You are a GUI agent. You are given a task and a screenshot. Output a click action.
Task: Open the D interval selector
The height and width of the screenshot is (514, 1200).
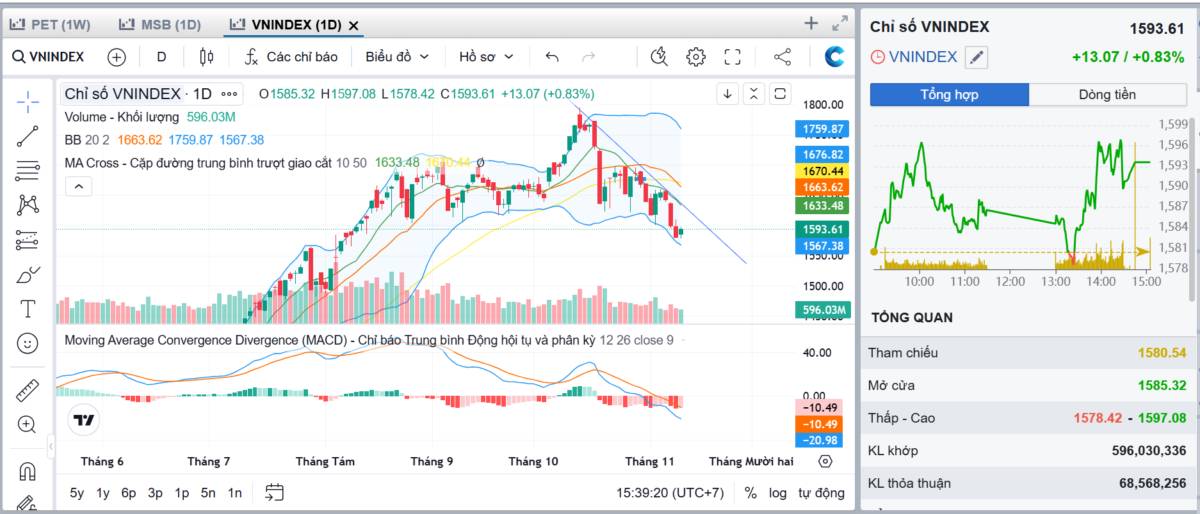pos(161,57)
